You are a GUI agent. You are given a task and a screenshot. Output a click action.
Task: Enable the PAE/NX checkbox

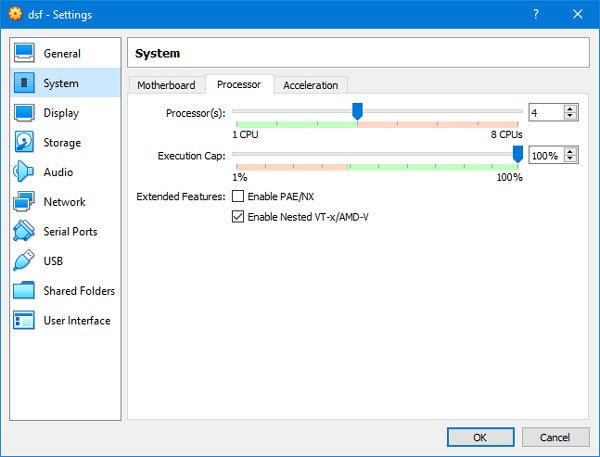point(238,196)
